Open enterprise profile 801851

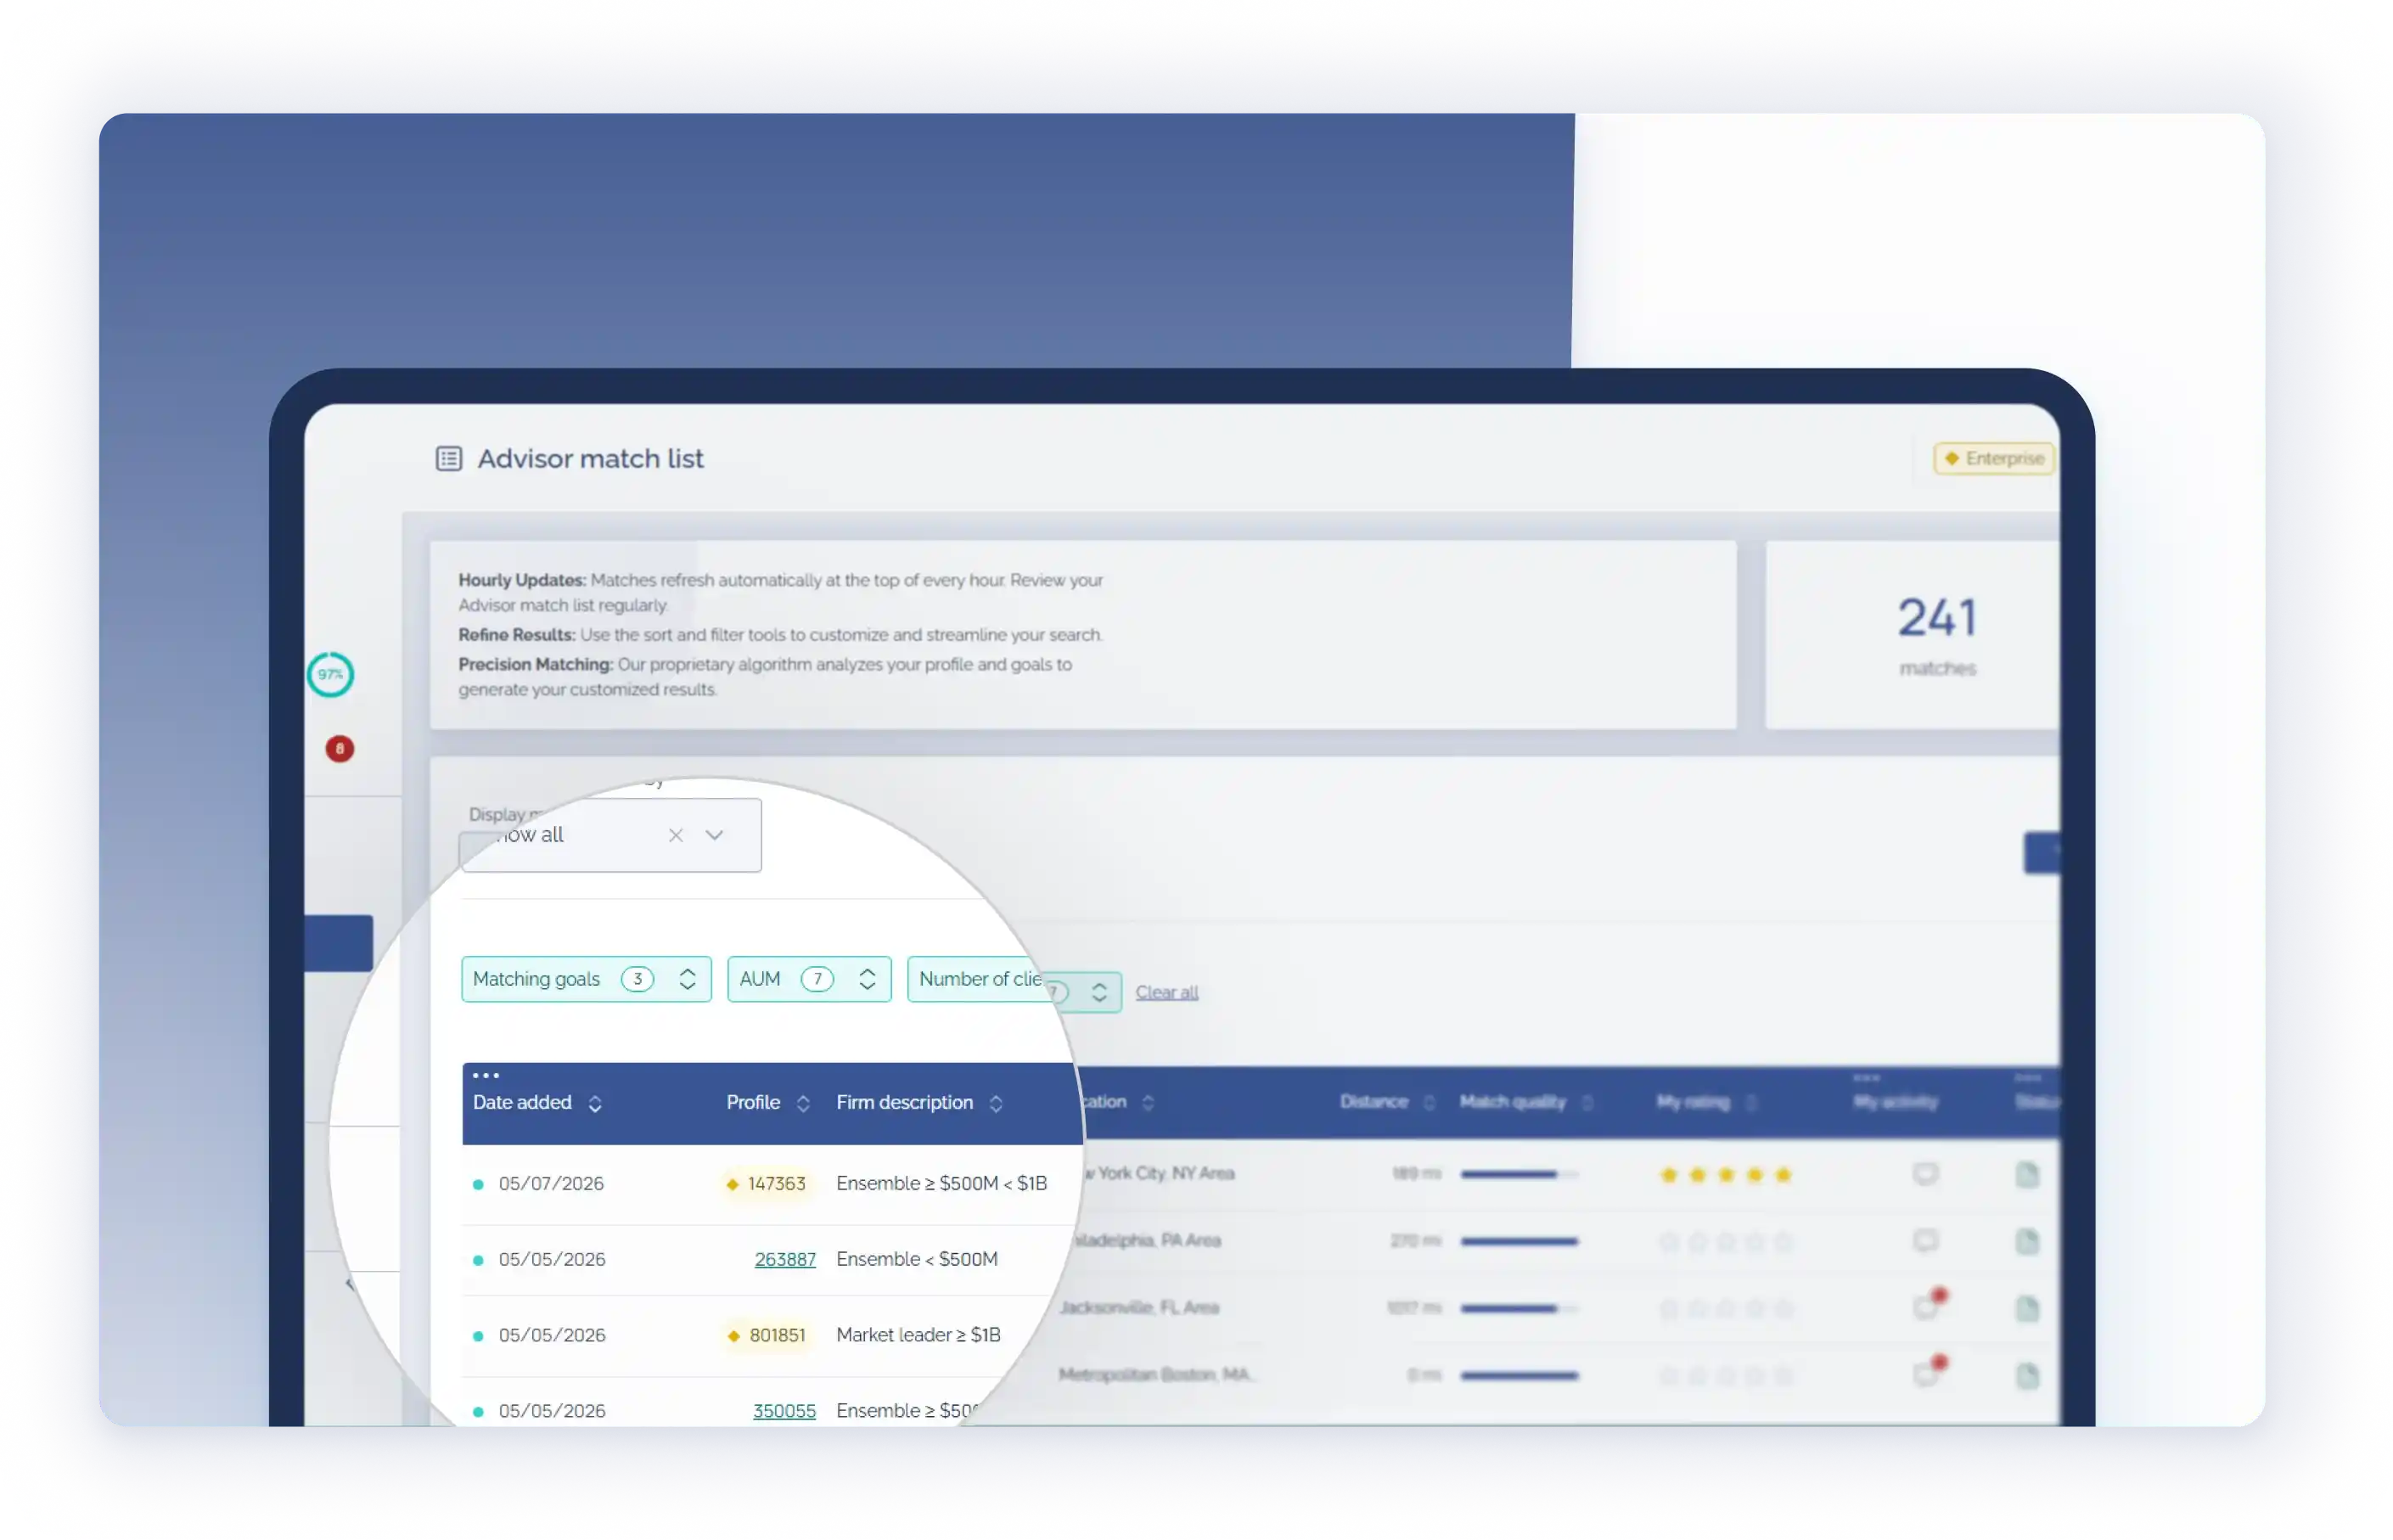coord(767,1336)
